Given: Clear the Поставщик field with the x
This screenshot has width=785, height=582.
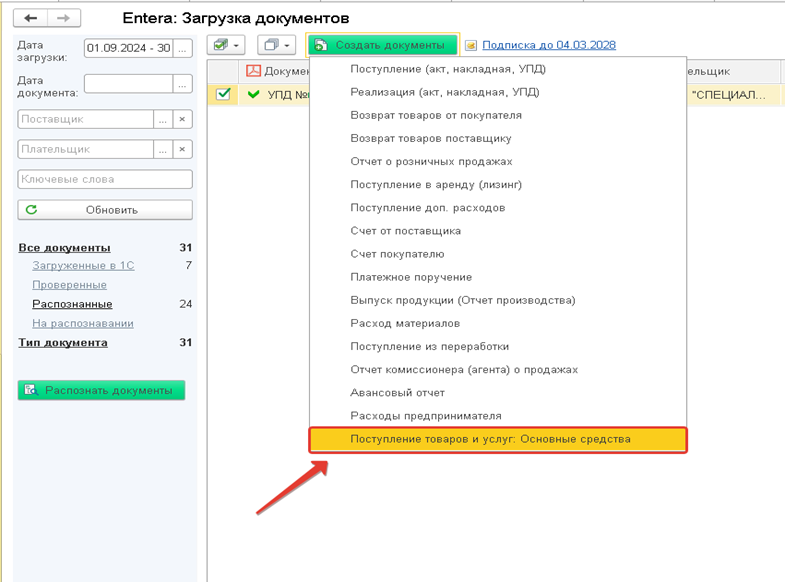Looking at the screenshot, I should 182,119.
